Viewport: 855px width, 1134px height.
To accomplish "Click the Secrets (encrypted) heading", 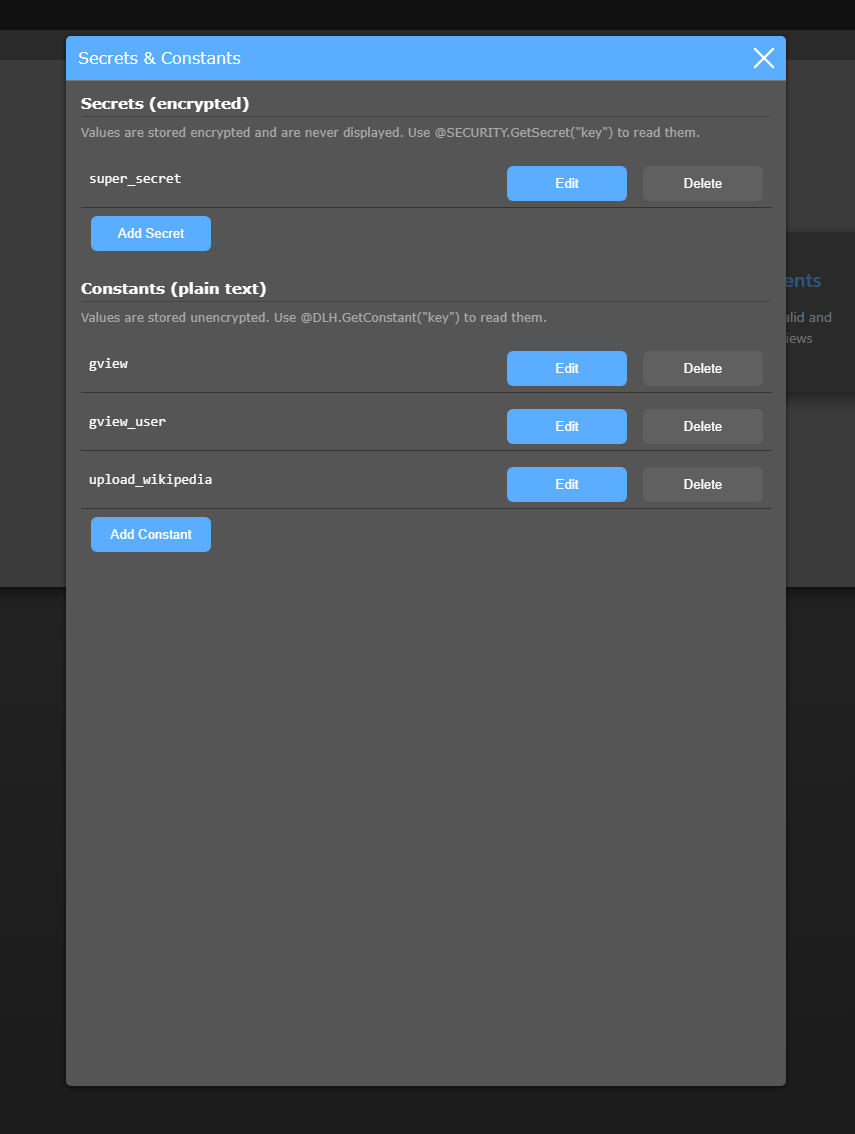I will point(165,103).
